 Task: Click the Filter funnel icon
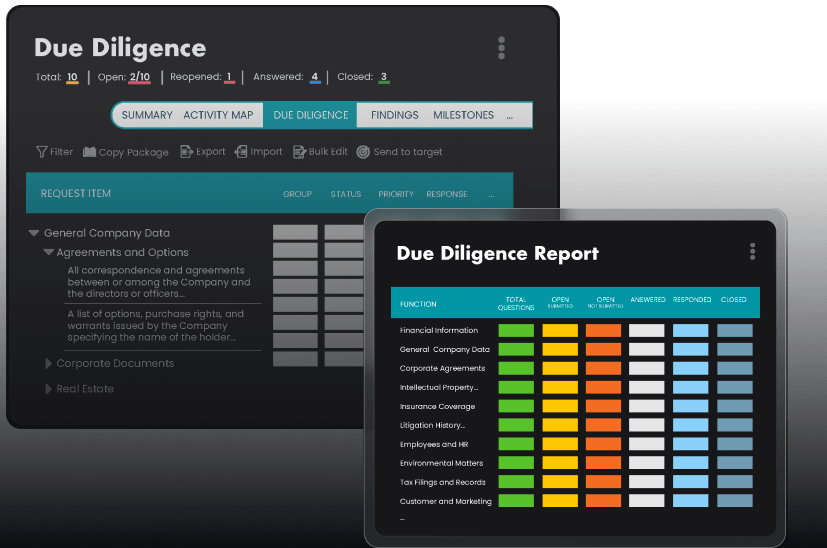click(42, 152)
